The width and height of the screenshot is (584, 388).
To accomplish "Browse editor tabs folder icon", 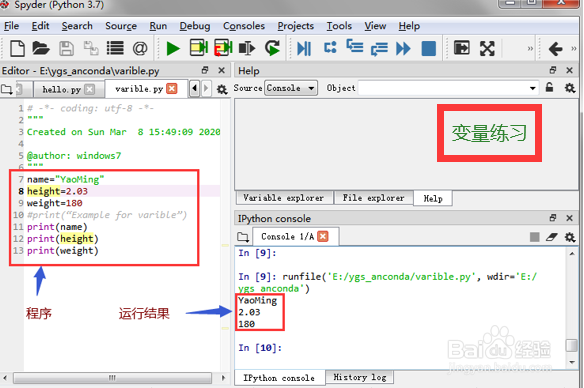I will coord(6,89).
